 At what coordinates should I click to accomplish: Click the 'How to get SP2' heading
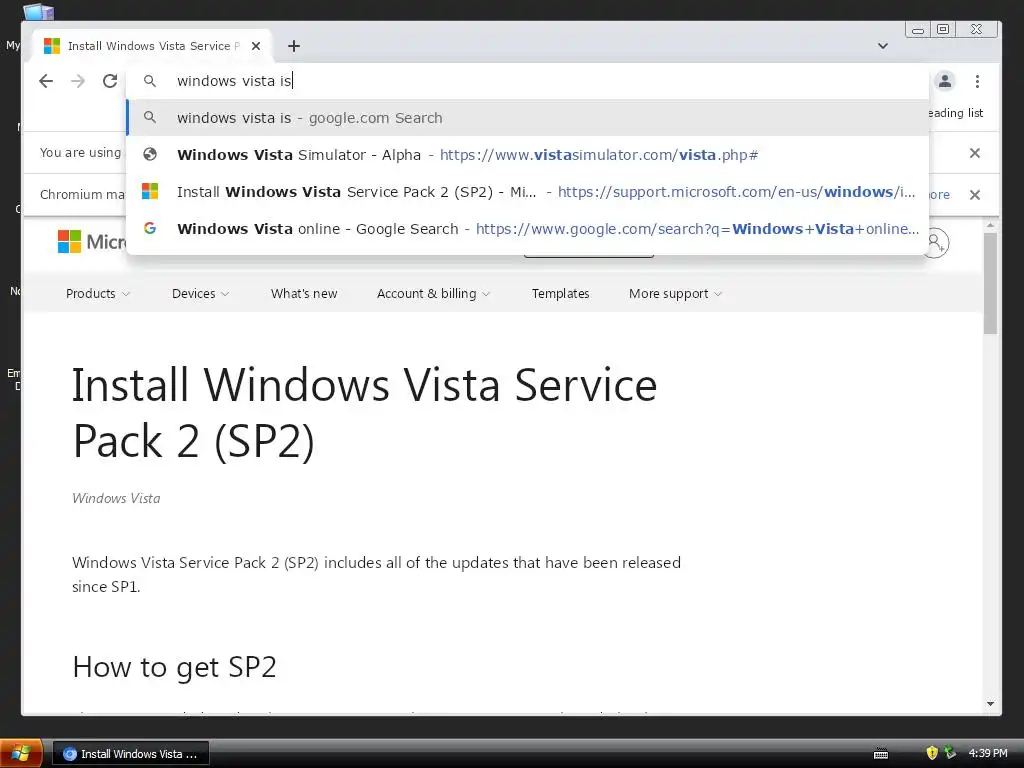click(x=174, y=667)
